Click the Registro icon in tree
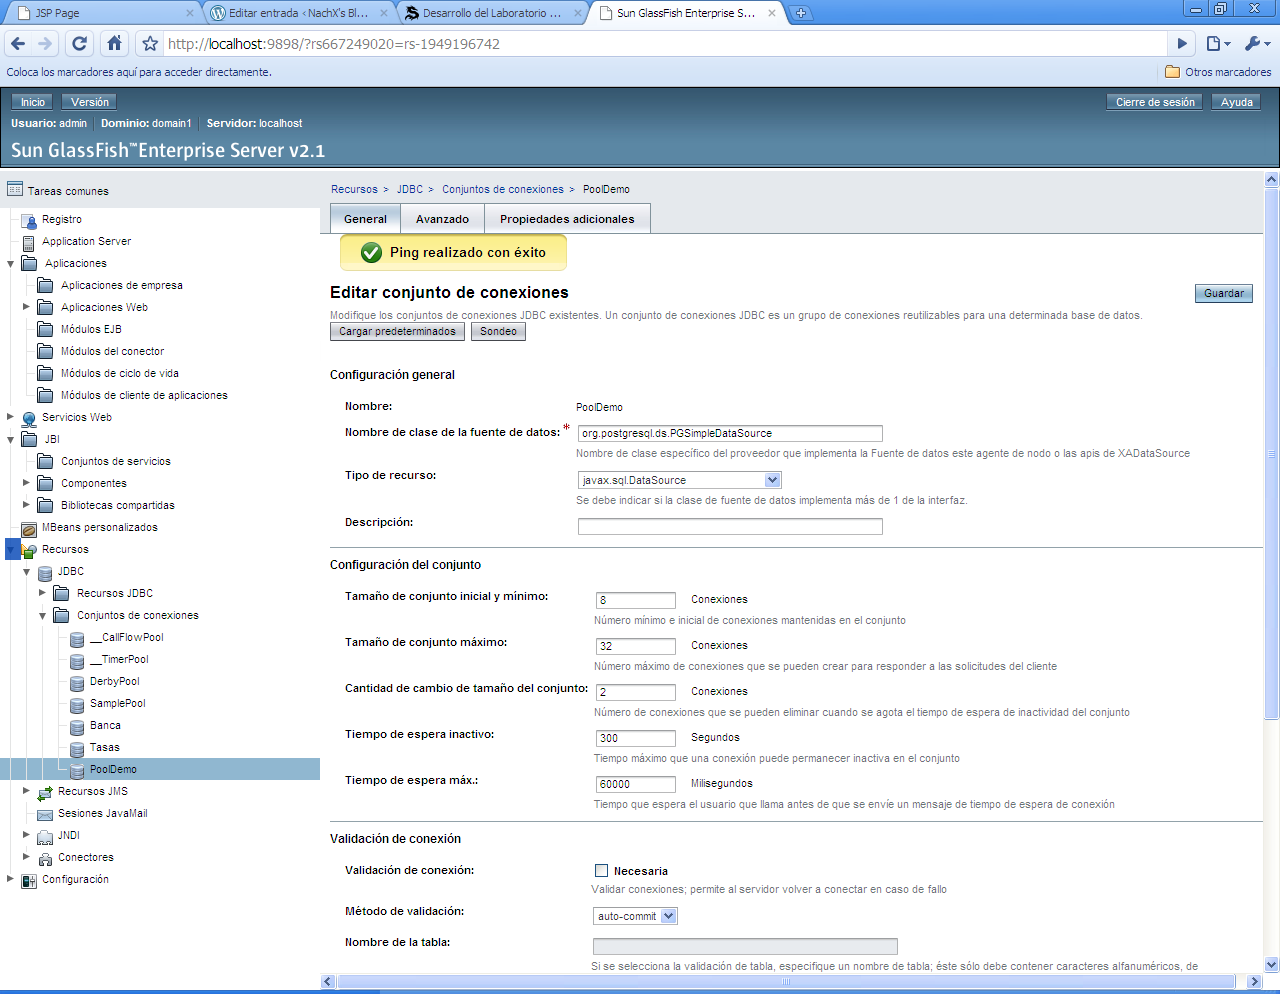 [29, 220]
